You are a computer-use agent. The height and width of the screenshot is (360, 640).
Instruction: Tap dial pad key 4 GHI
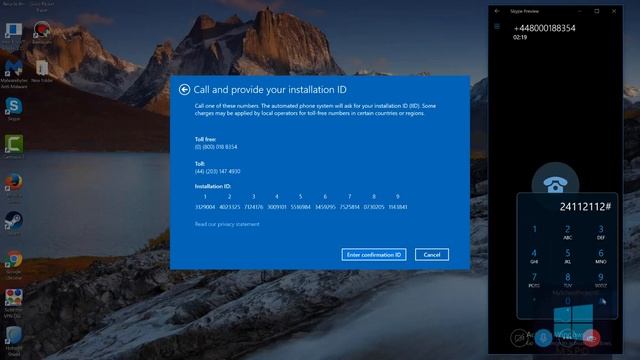coord(534,256)
